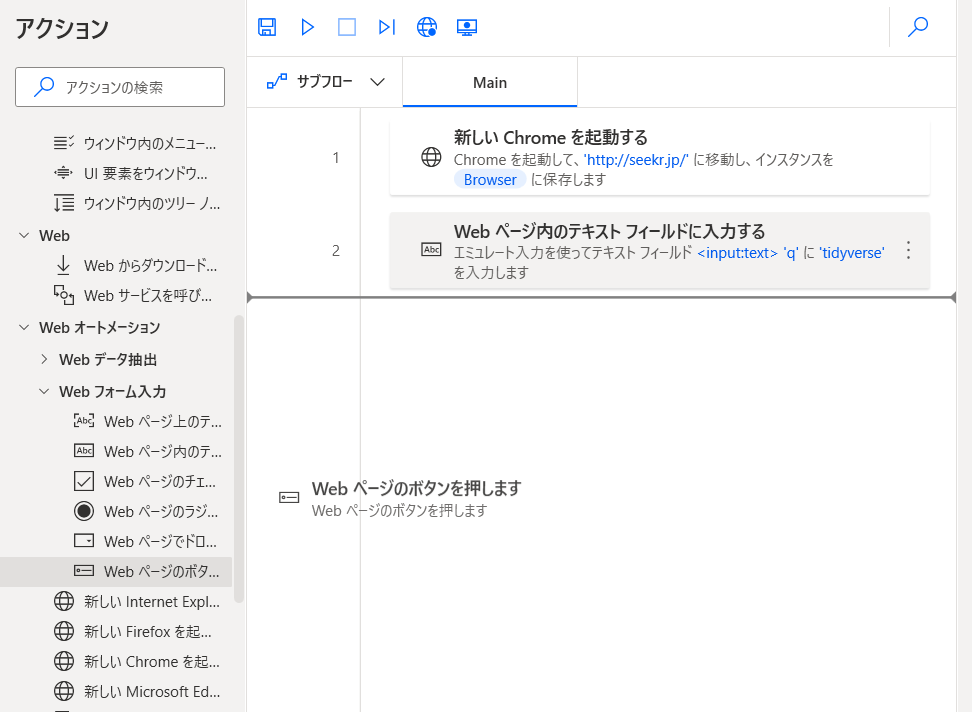Open flow search with the magnifier icon
972x712 pixels.
coord(917,27)
